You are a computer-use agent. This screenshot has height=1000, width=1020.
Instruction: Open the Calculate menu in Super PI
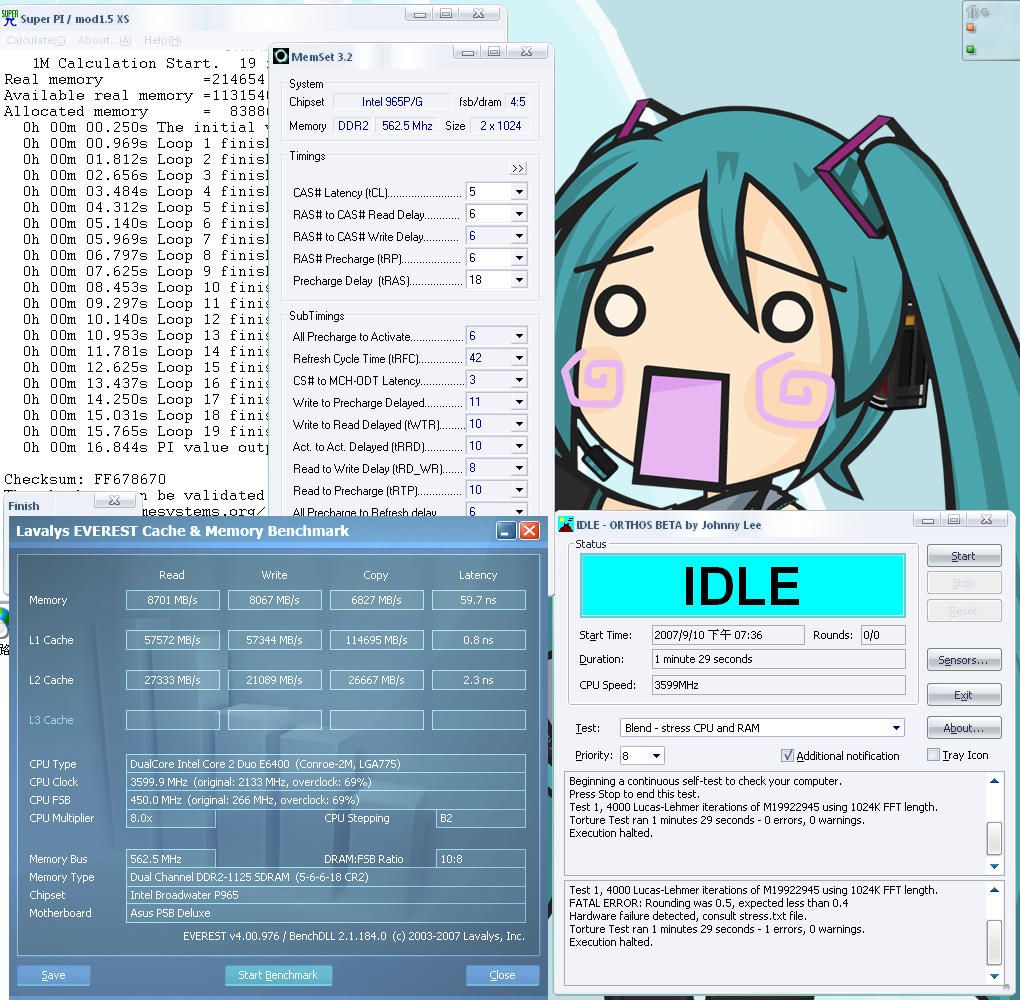[x=35, y=41]
